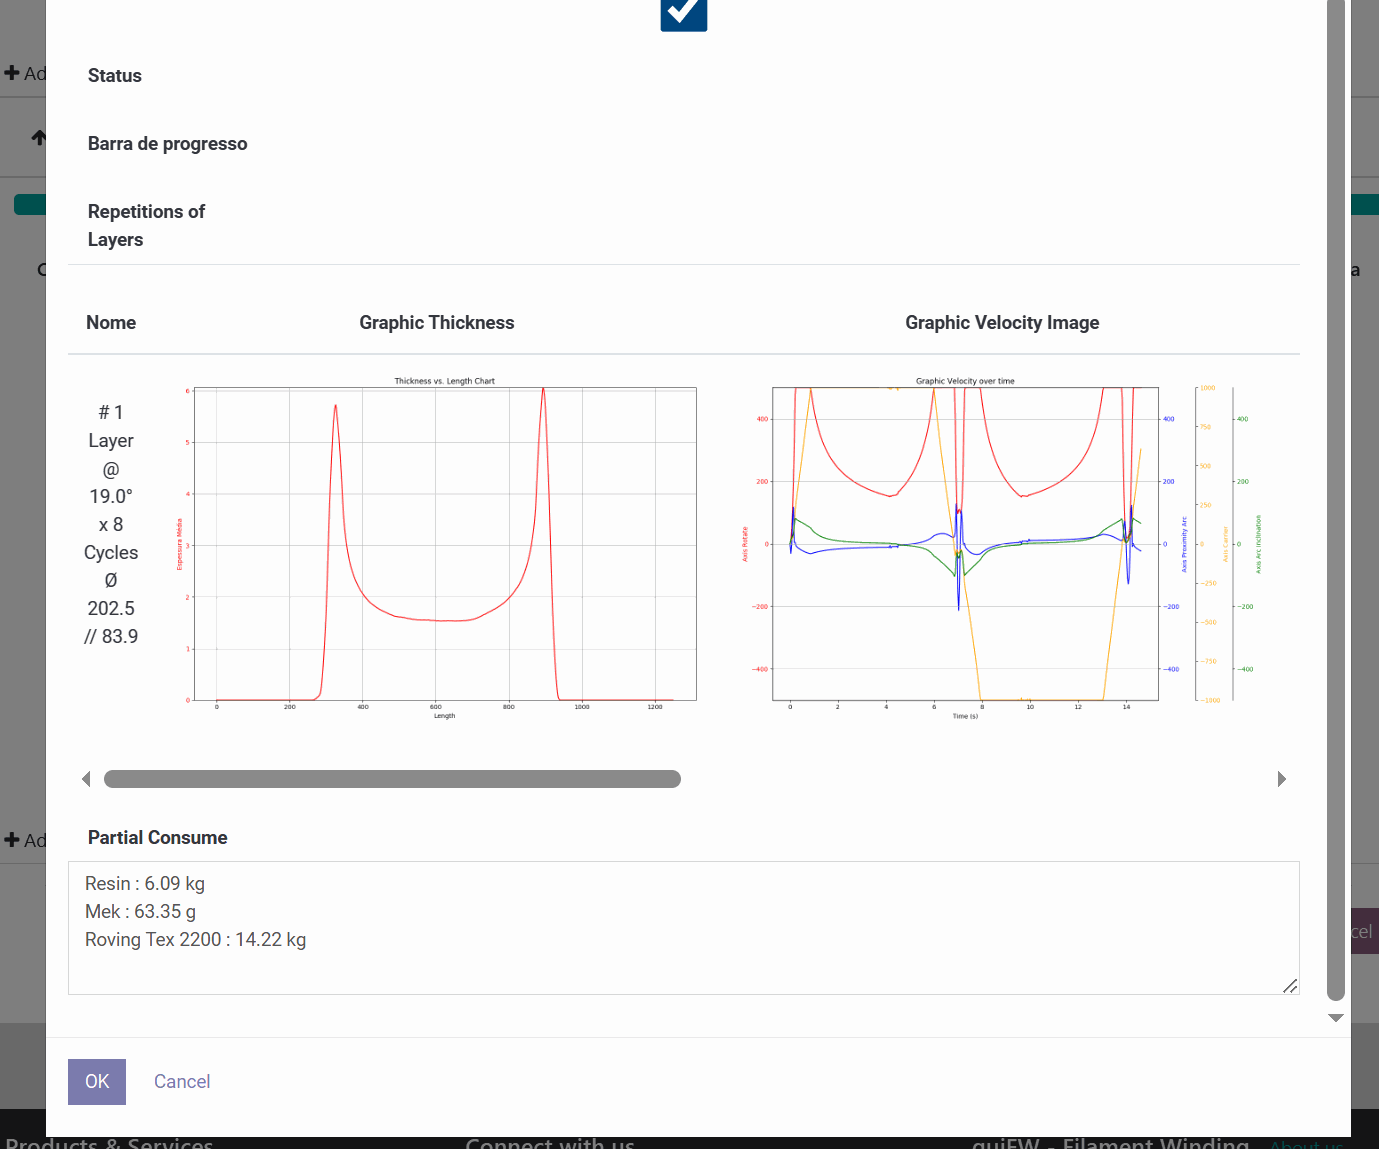Open the Thickness vs. Length chart image

[437, 546]
